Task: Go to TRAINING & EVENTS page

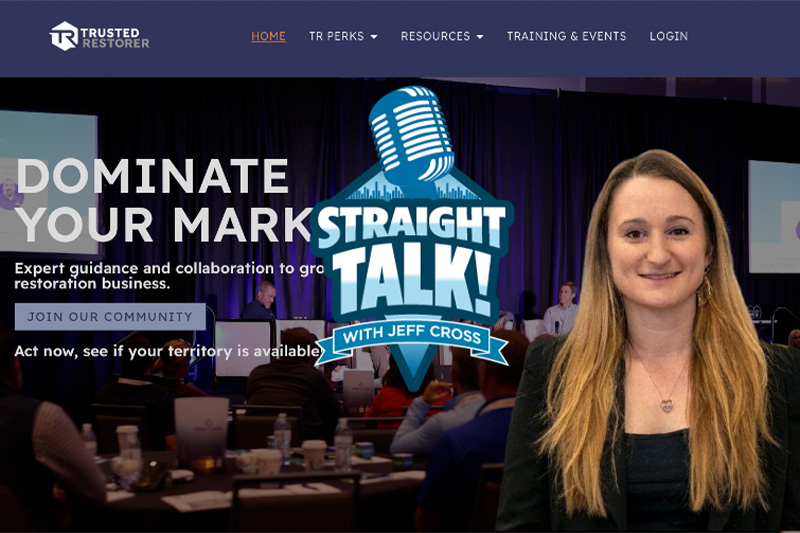Action: [x=566, y=36]
